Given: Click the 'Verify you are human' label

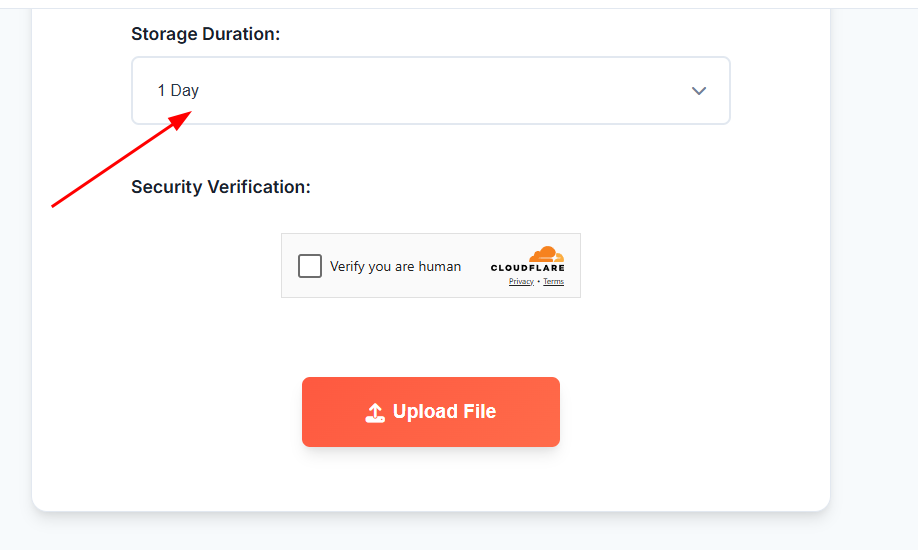Looking at the screenshot, I should pos(395,267).
